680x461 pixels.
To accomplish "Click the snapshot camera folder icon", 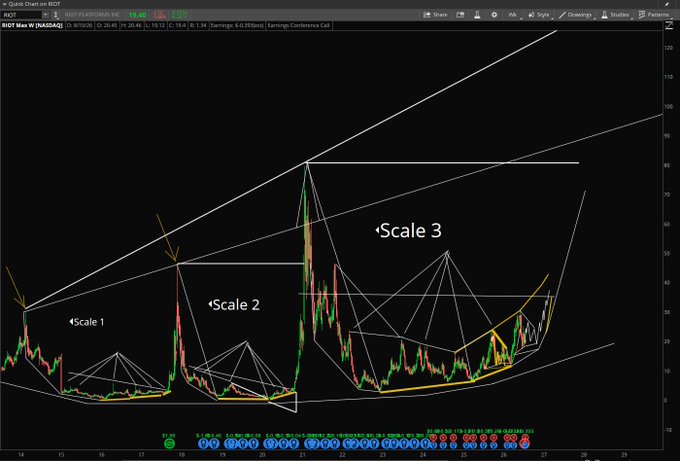I will pos(460,15).
